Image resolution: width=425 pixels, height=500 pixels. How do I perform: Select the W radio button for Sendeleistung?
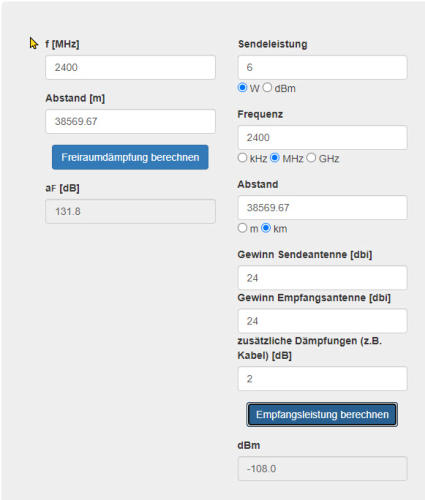[242, 88]
